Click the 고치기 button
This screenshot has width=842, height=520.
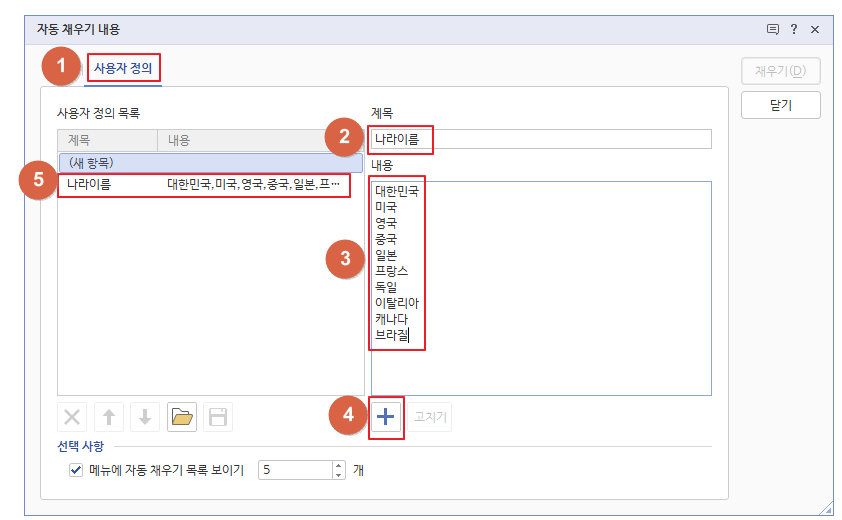[430, 417]
